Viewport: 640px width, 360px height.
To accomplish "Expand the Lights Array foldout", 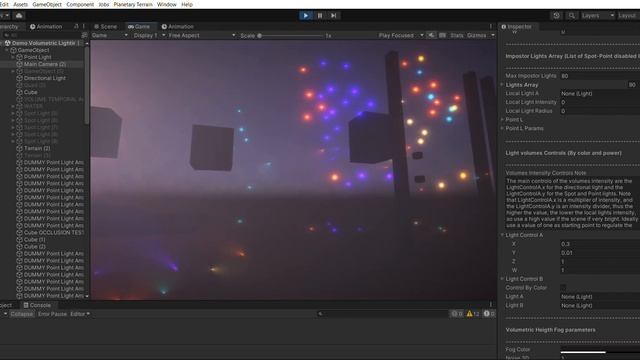I will [502, 84].
